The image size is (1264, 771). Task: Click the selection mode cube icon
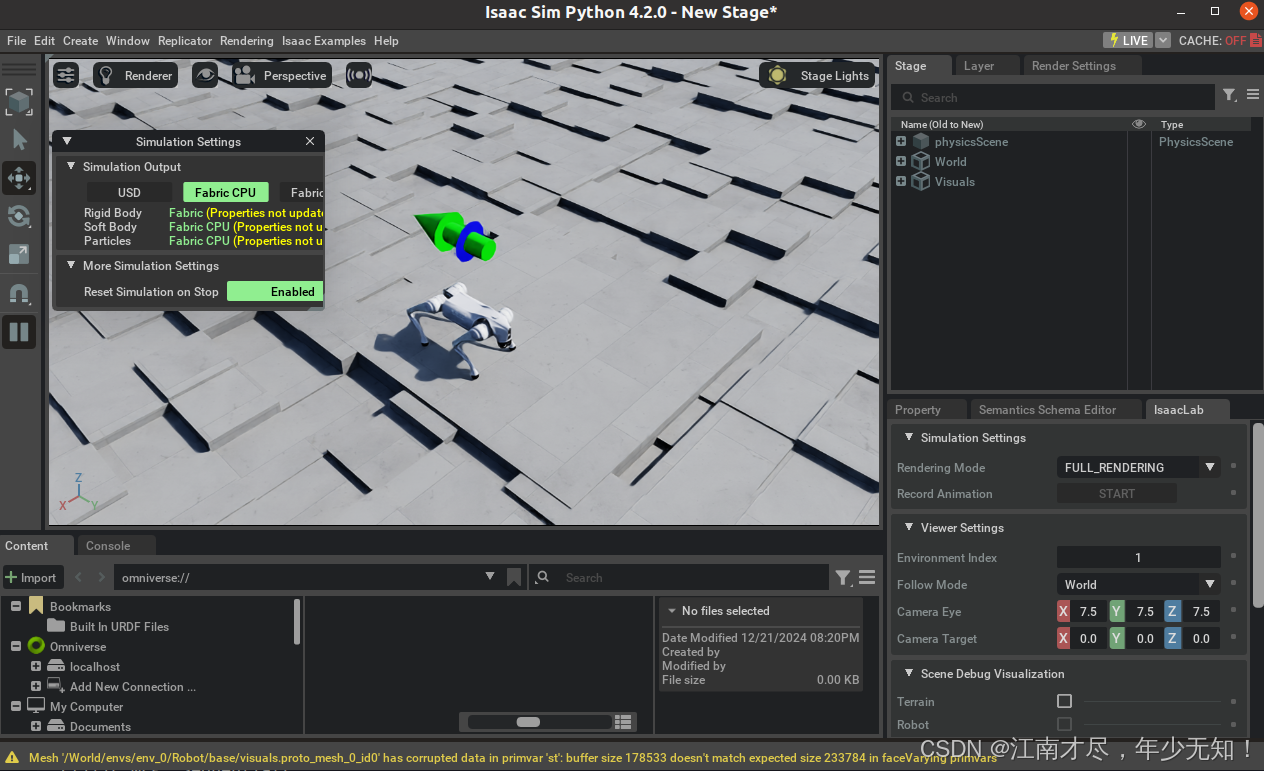pyautogui.click(x=19, y=101)
